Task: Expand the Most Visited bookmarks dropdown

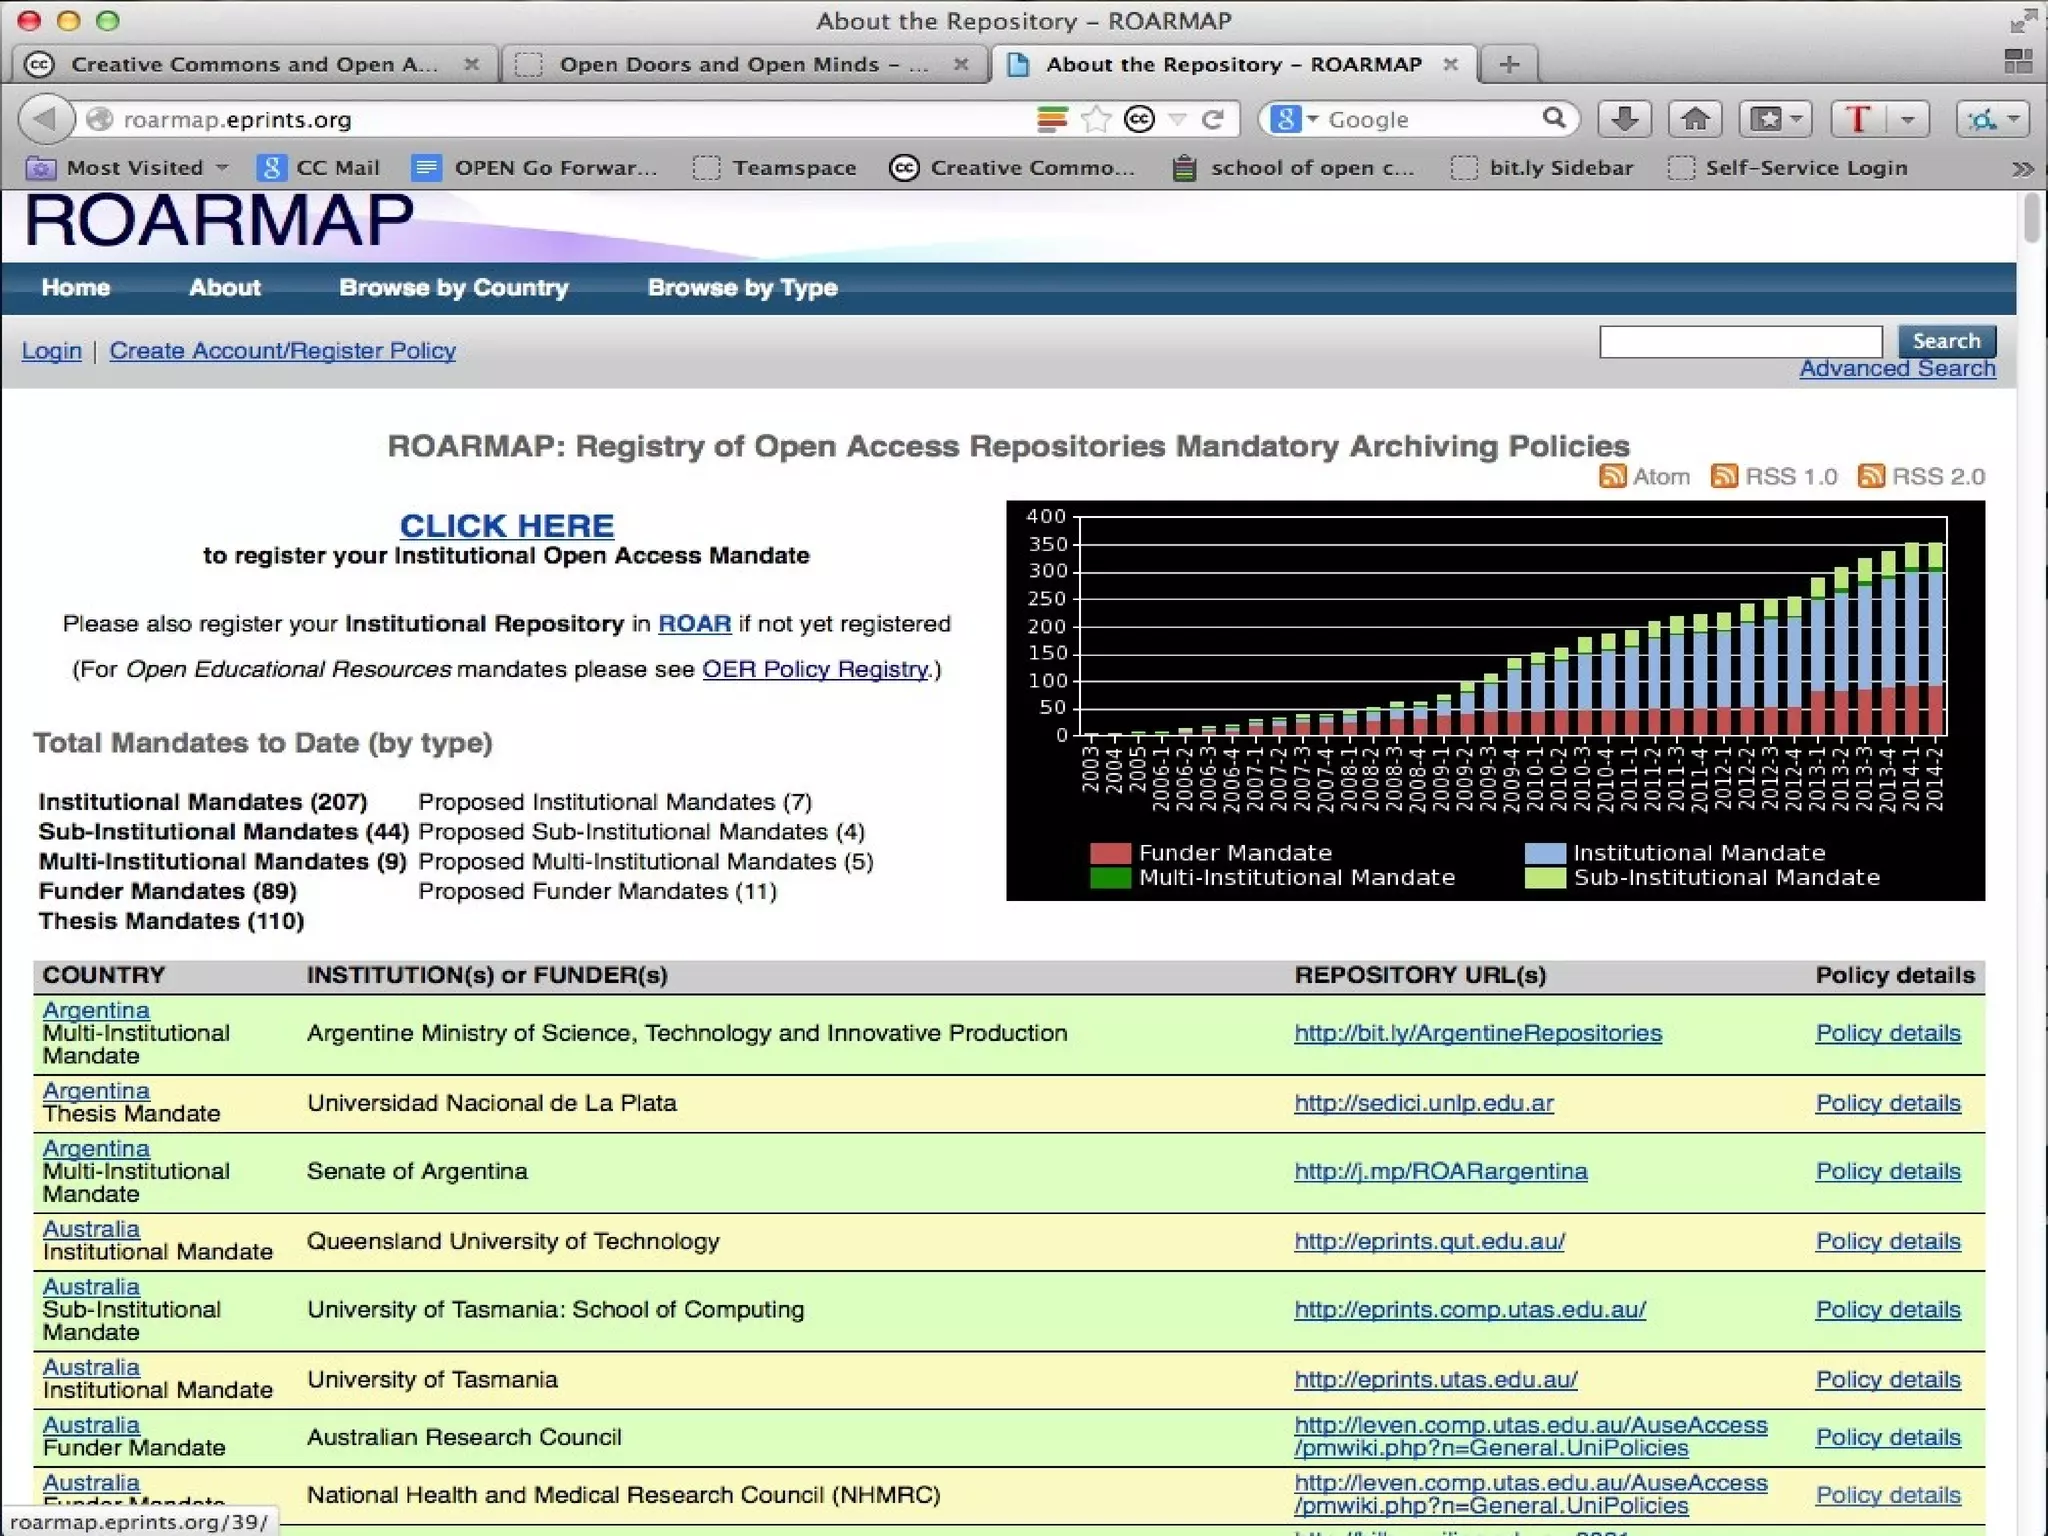Action: click(222, 168)
